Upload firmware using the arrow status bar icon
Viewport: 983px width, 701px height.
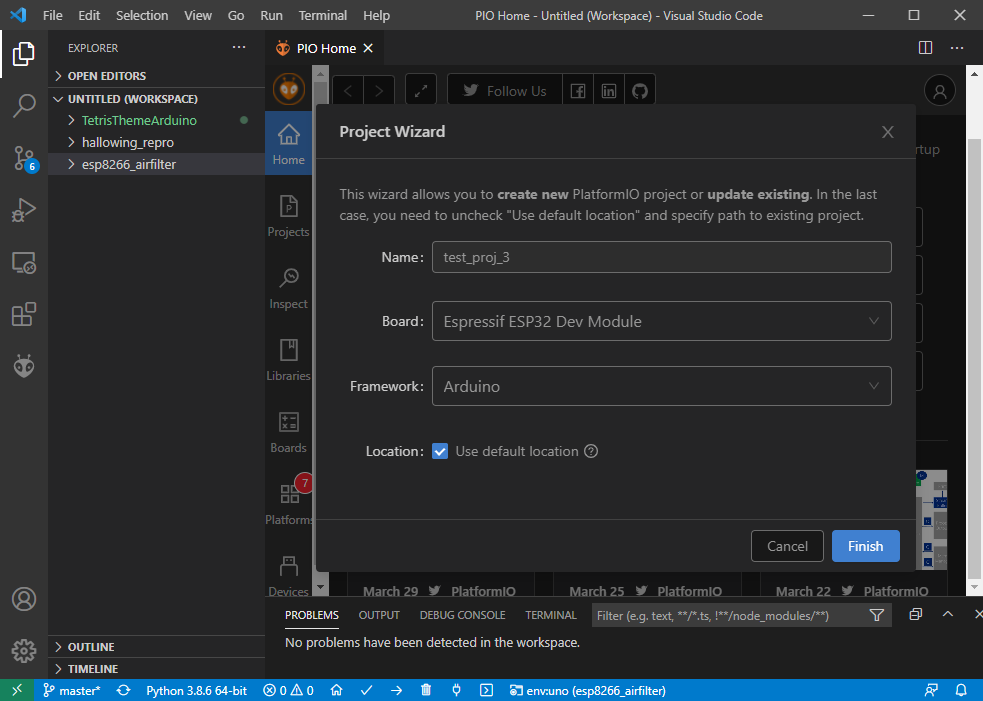point(395,690)
